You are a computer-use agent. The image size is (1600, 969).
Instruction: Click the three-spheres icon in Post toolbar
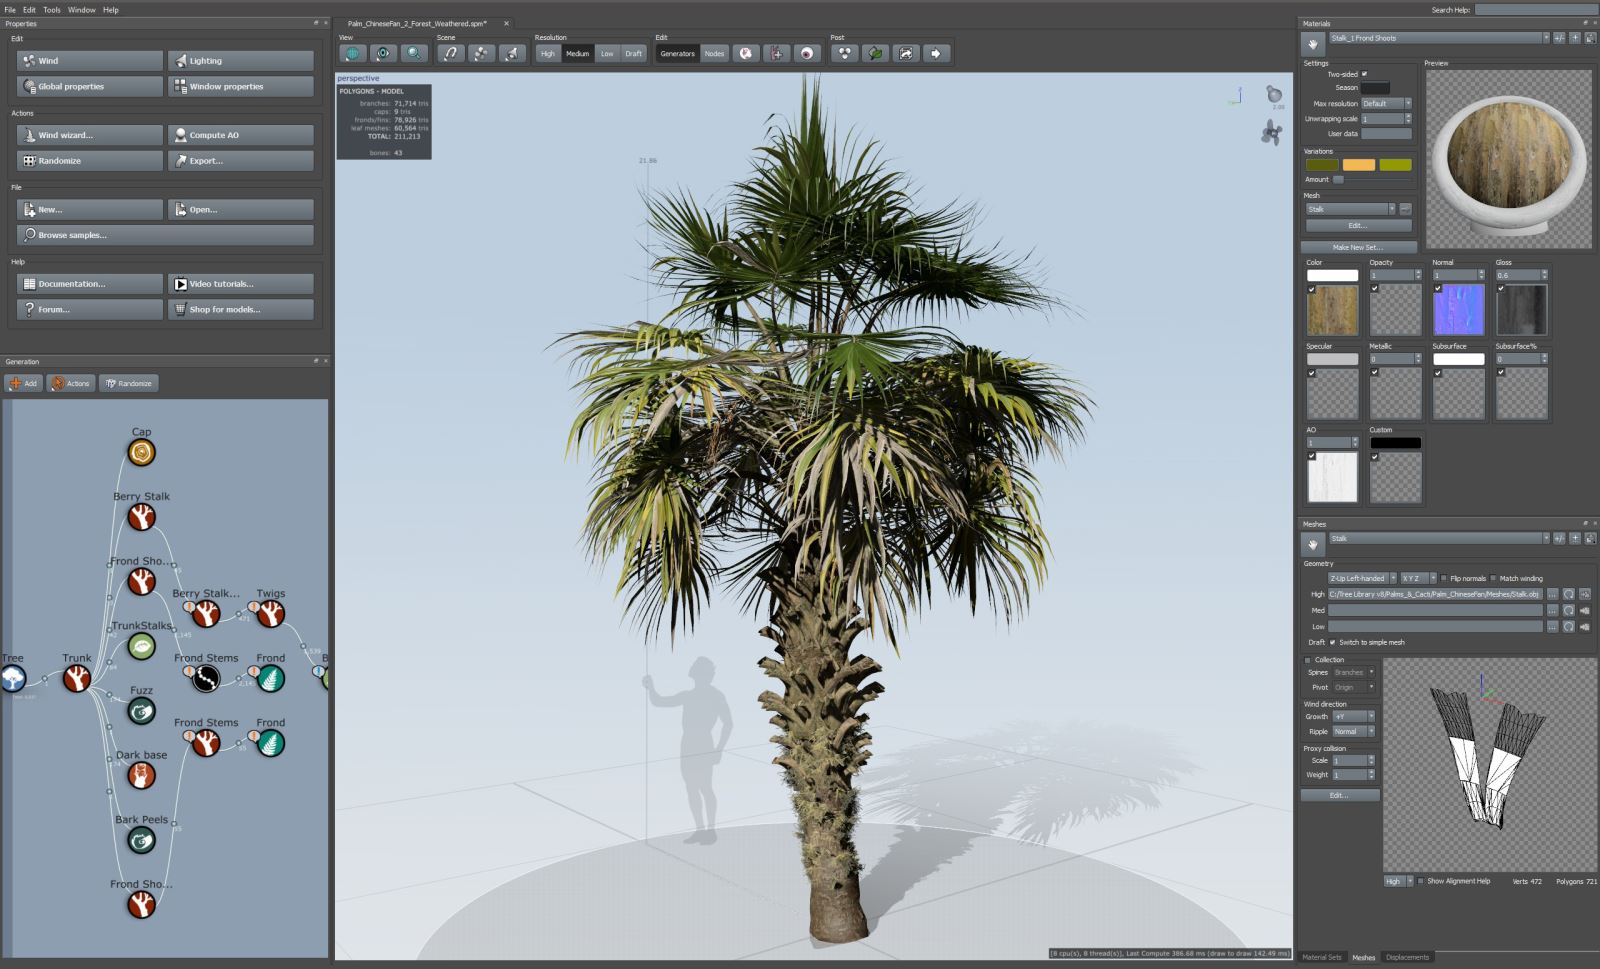[x=845, y=54]
